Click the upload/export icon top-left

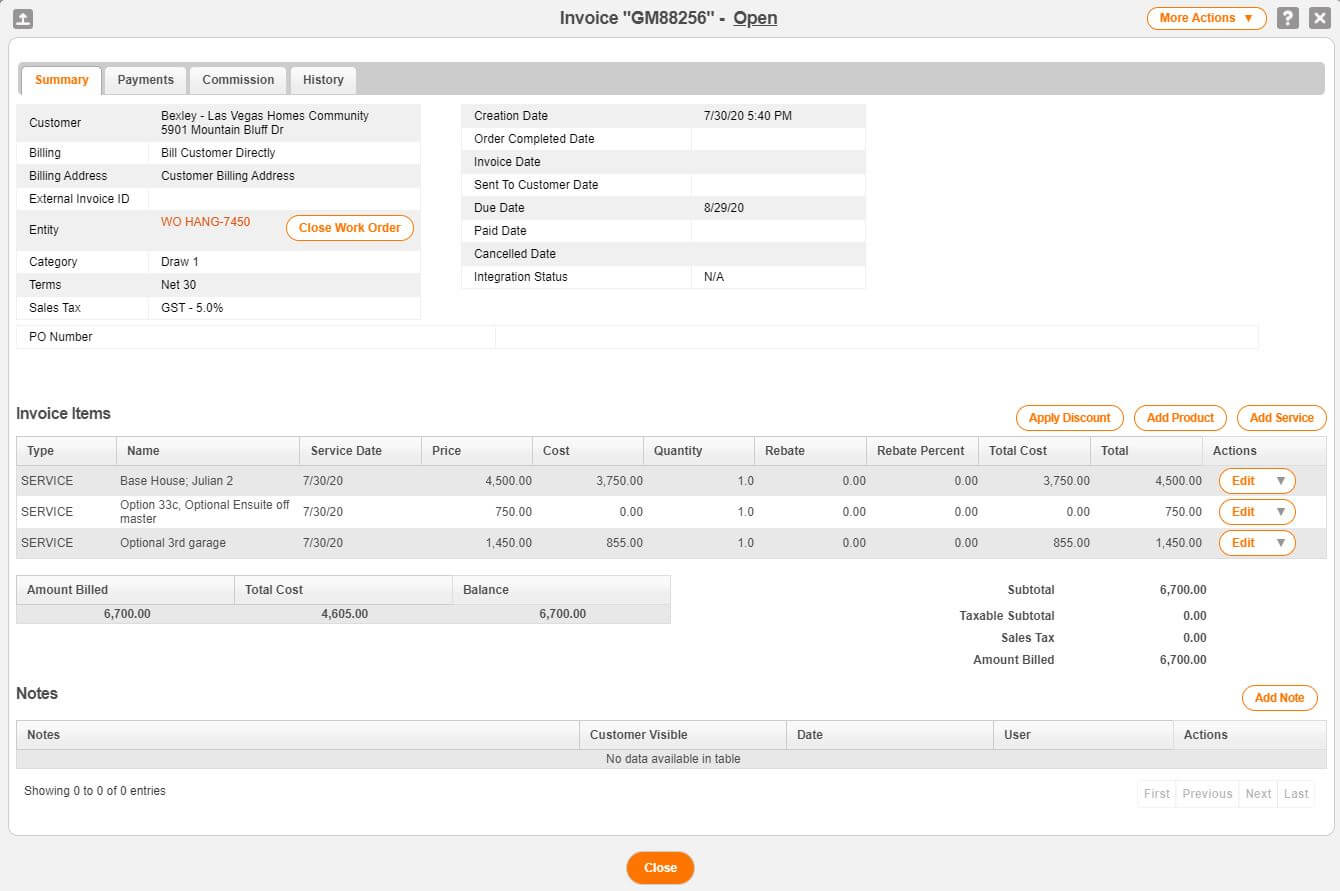pos(24,17)
